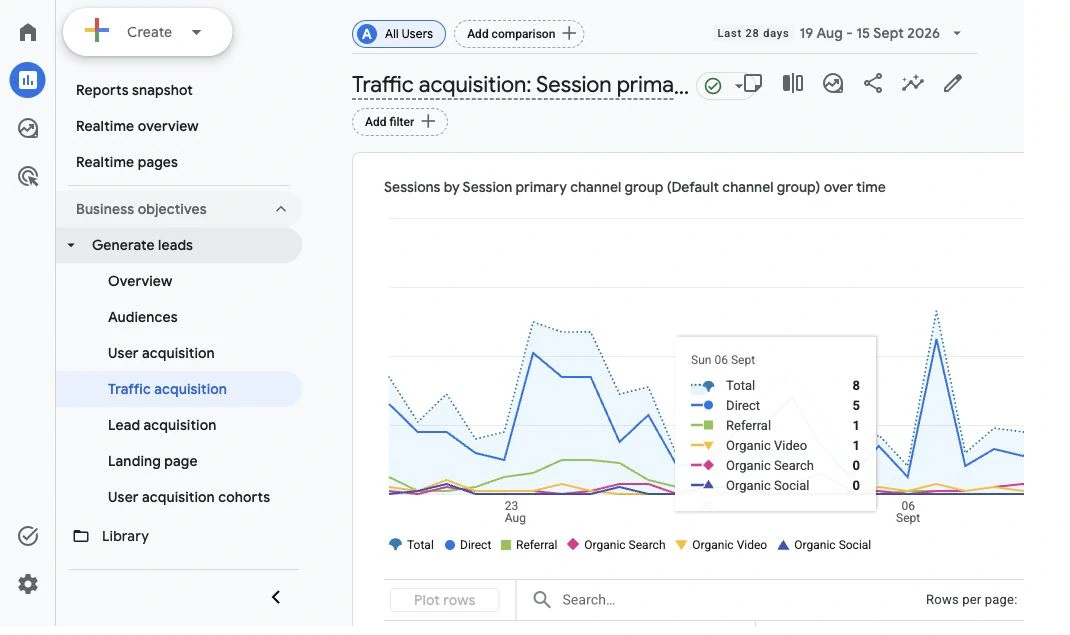This screenshot has width=1070, height=635.
Task: Open the Home icon in left rail
Action: point(28,32)
